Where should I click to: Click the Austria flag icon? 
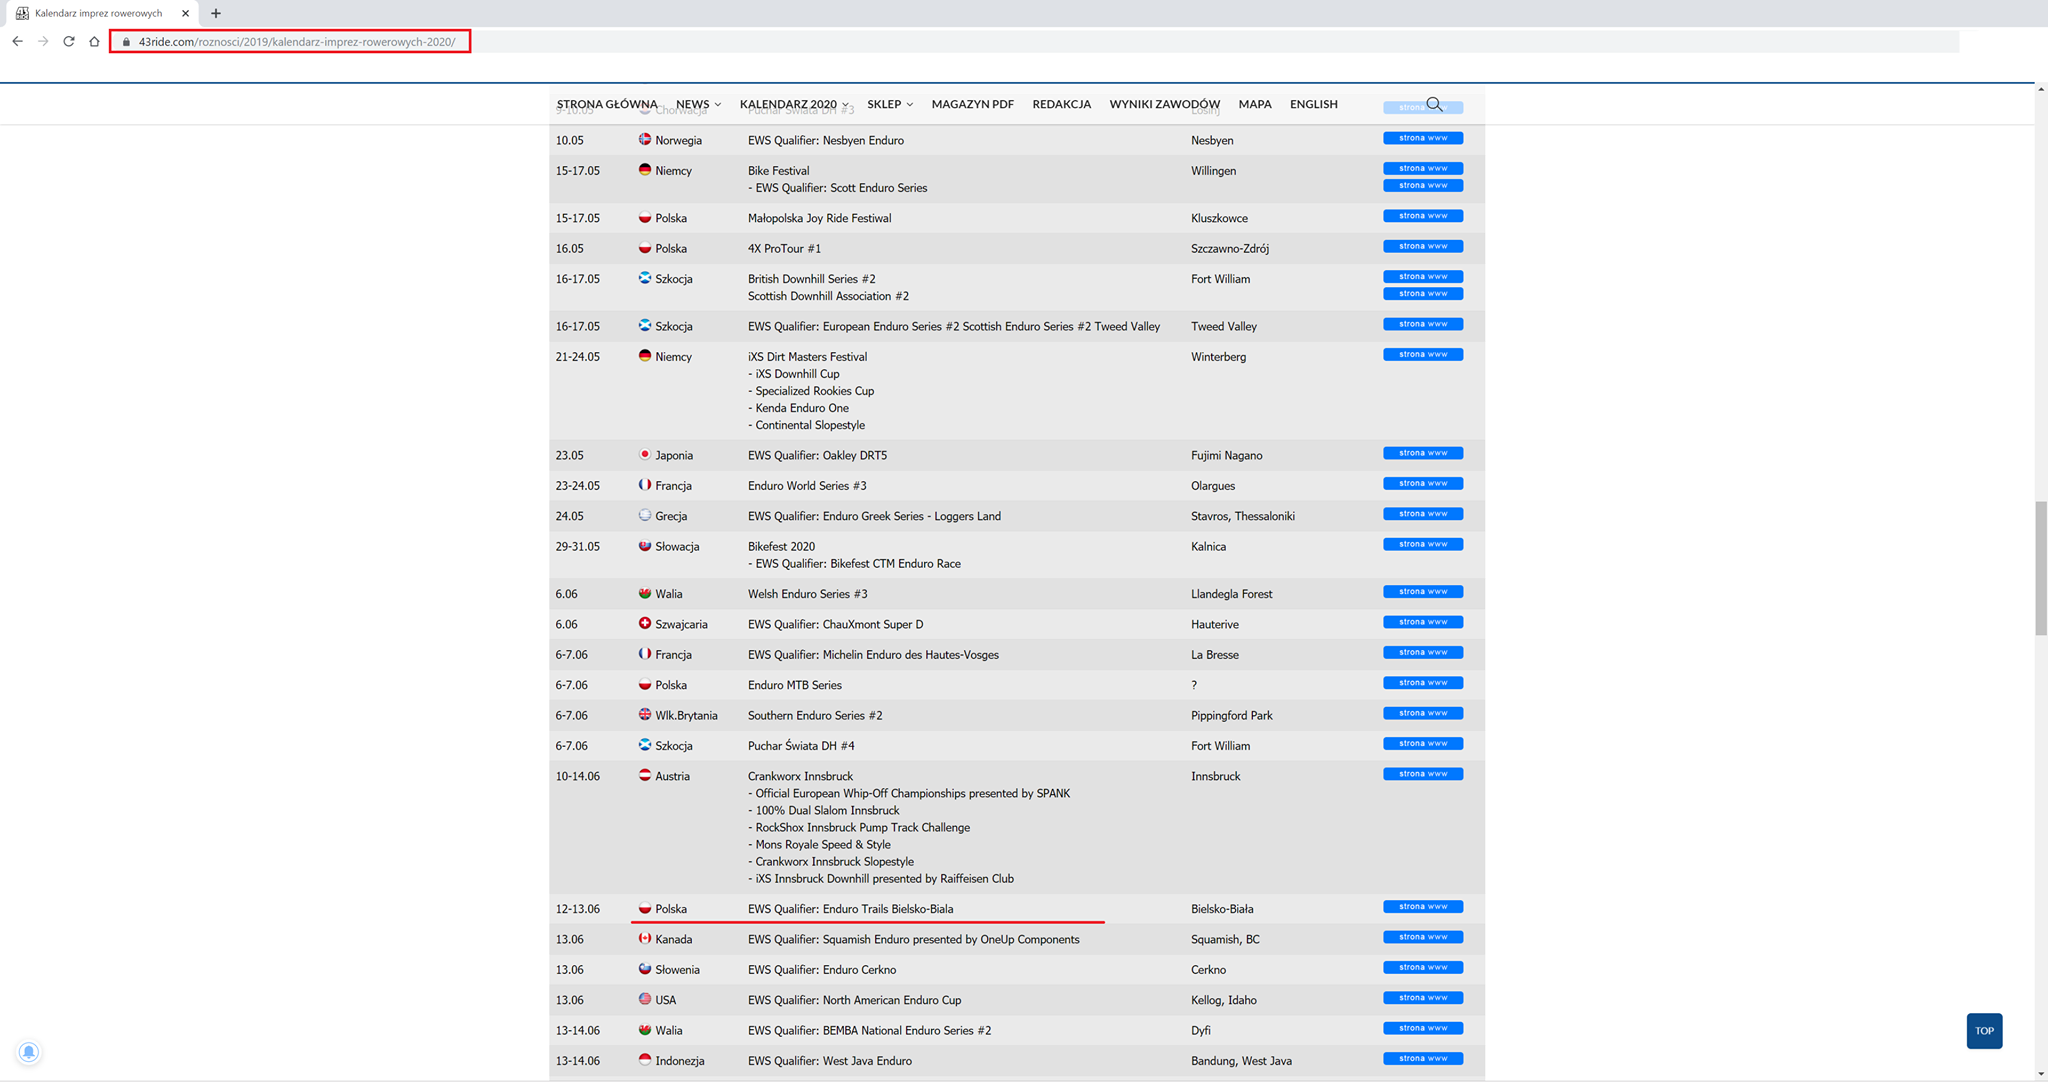(645, 775)
